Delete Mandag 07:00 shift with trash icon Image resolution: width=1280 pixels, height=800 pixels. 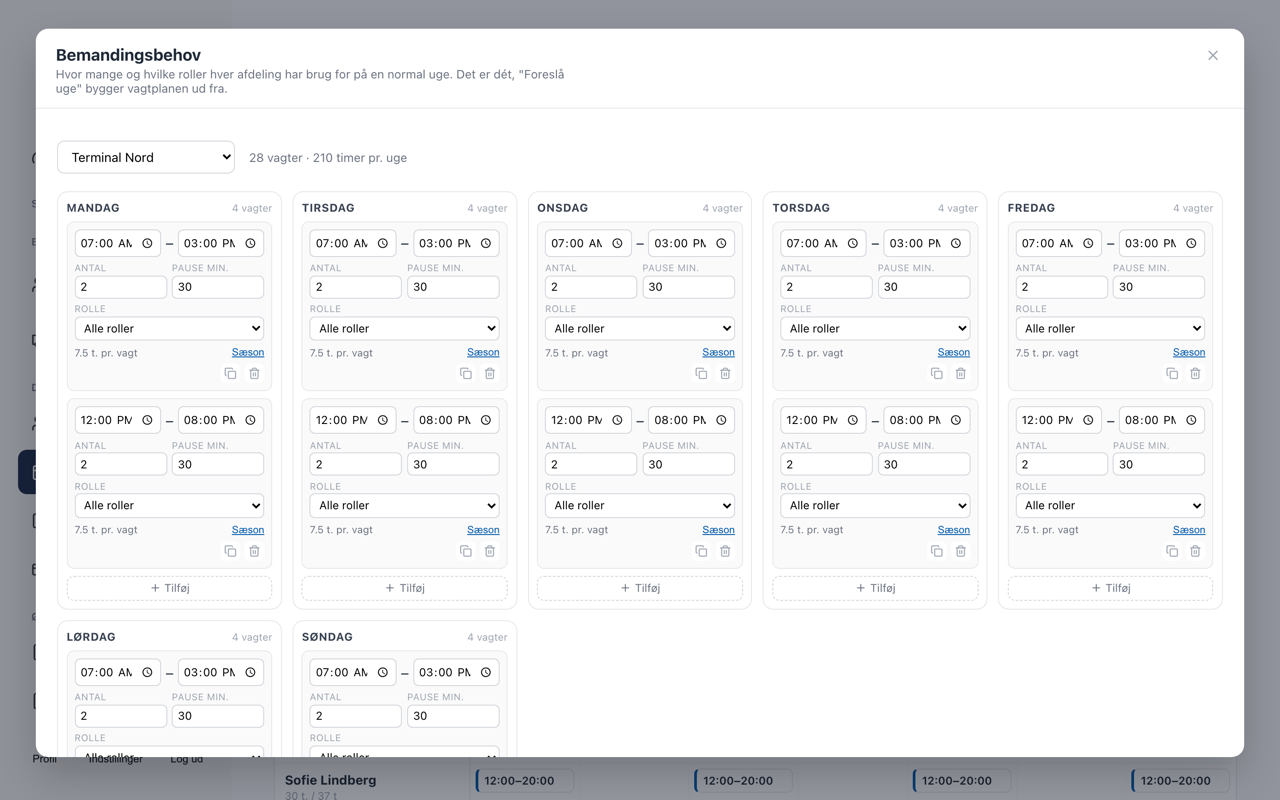(254, 373)
